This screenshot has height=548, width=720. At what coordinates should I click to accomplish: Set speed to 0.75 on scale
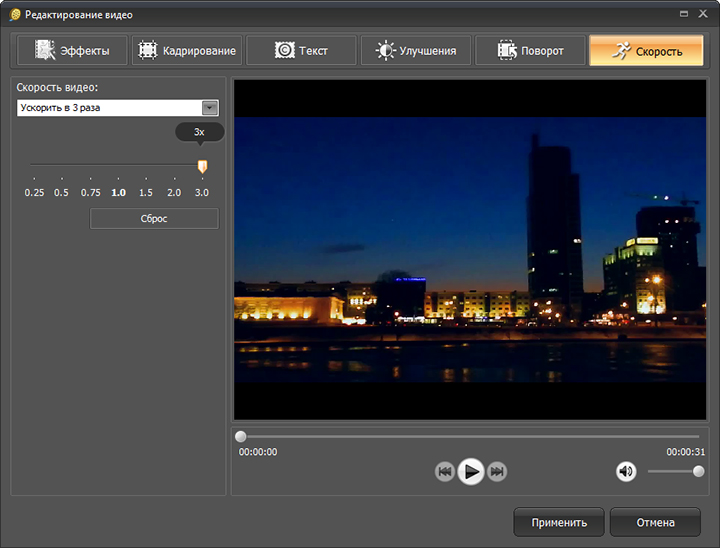[x=90, y=192]
